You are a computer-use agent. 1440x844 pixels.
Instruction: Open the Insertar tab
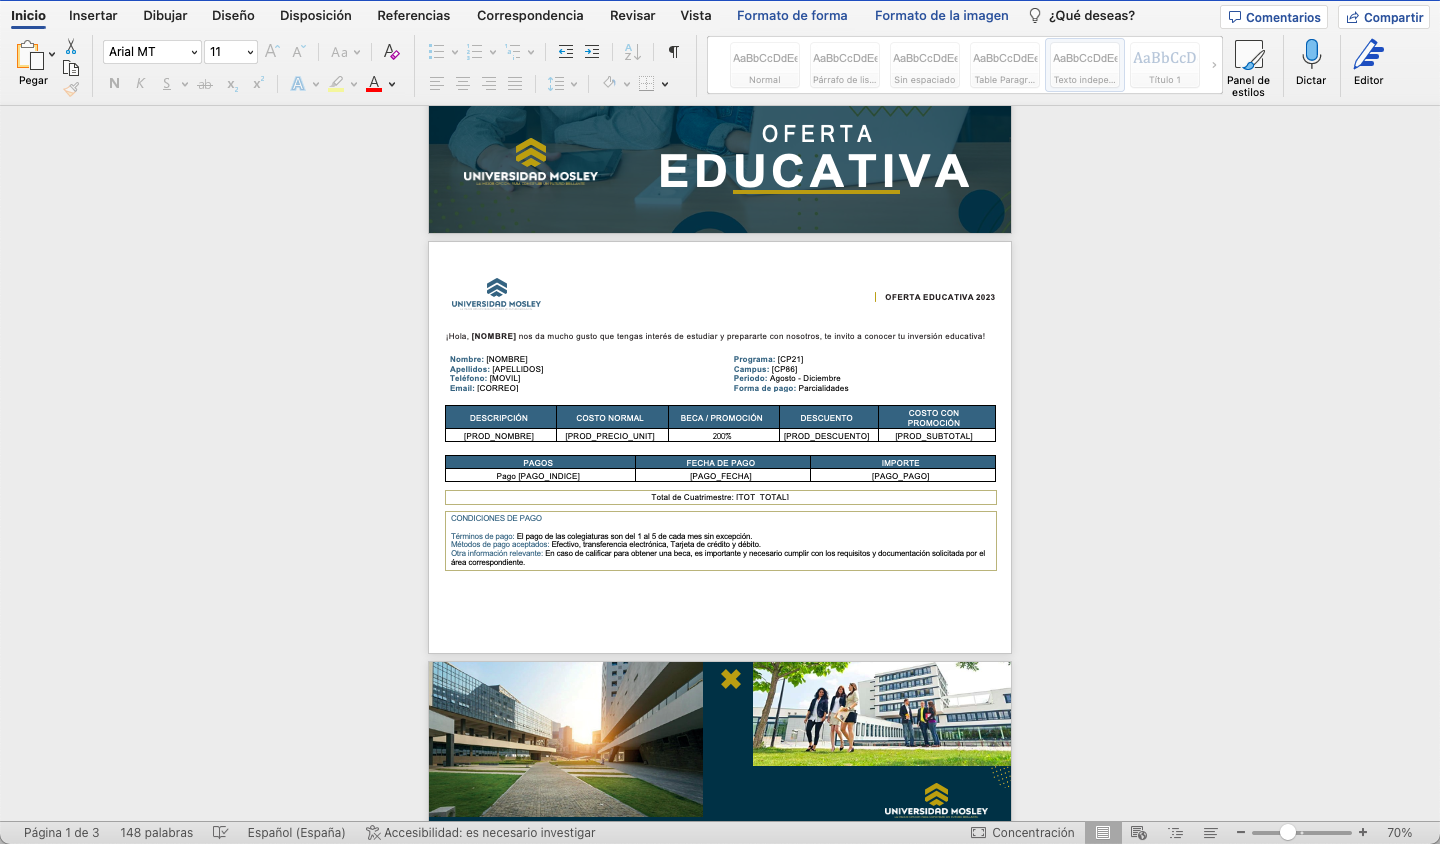[93, 16]
